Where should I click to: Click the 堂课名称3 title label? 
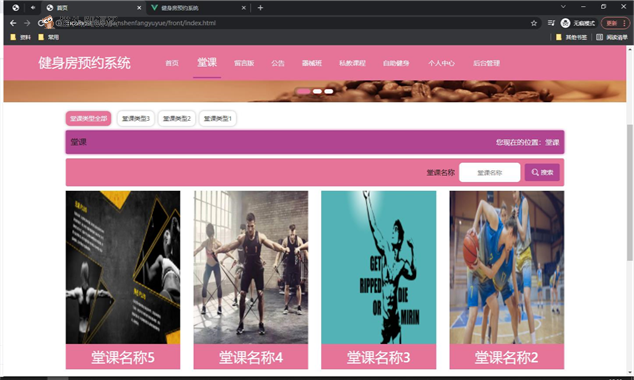pyautogui.click(x=378, y=357)
